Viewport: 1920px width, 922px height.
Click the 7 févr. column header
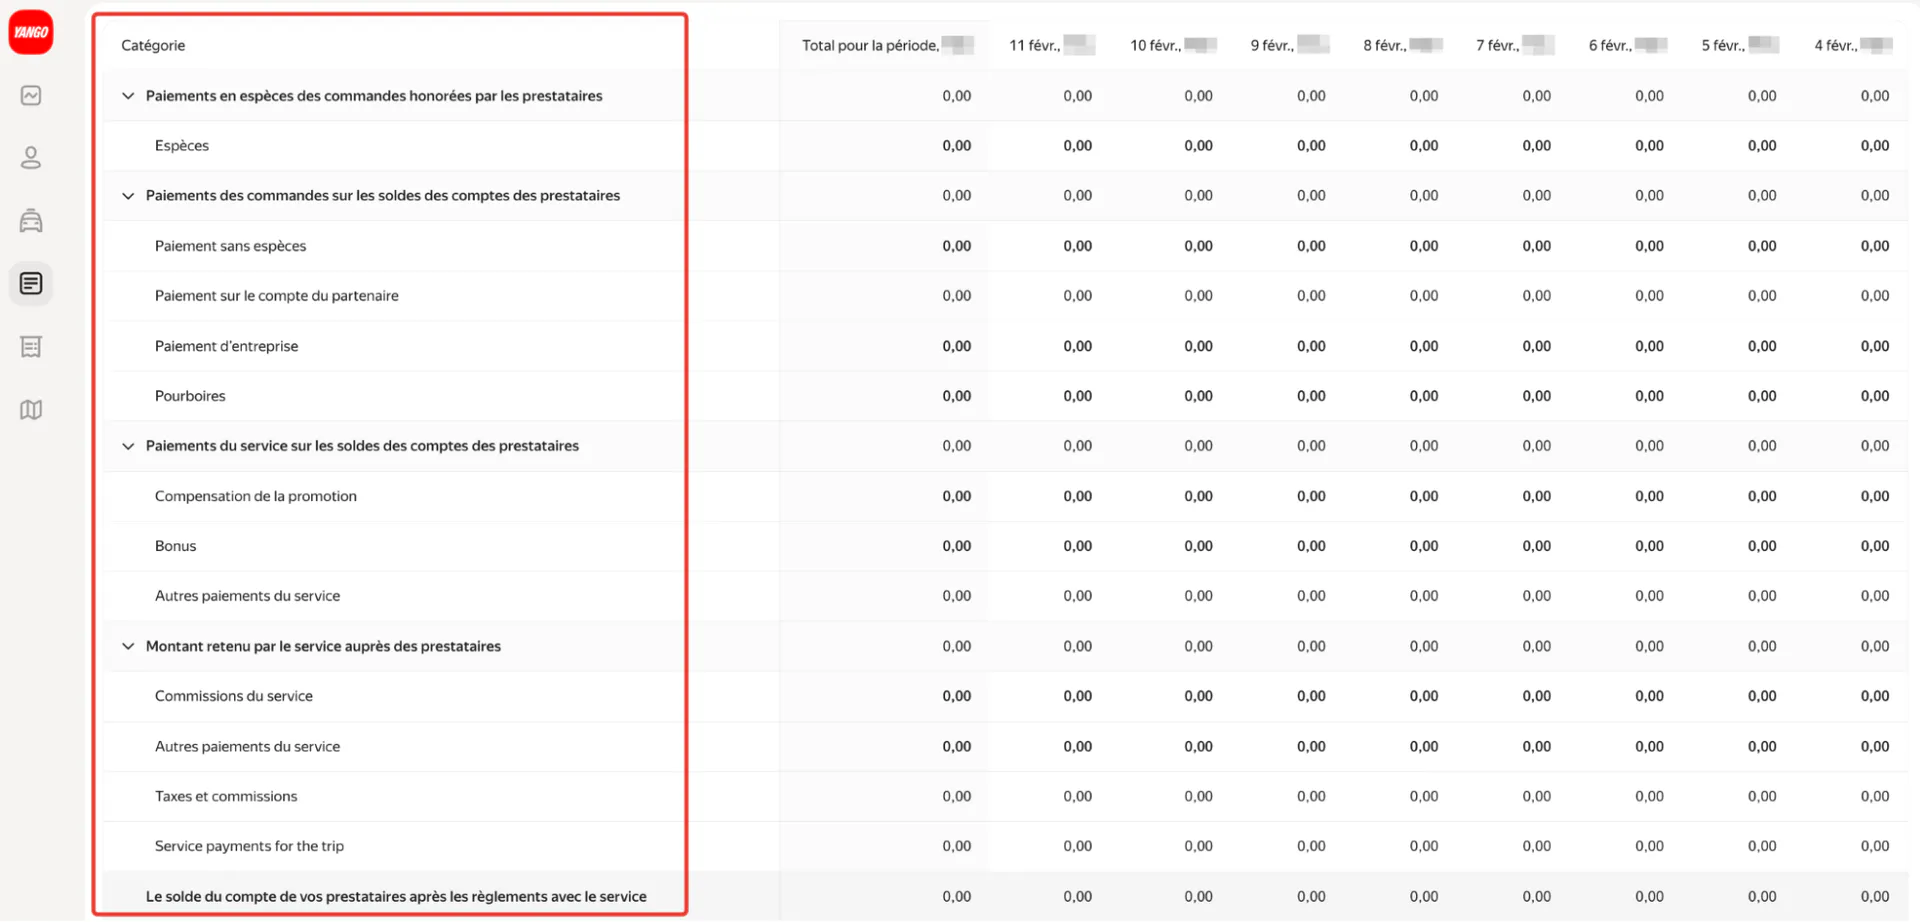pyautogui.click(x=1514, y=45)
